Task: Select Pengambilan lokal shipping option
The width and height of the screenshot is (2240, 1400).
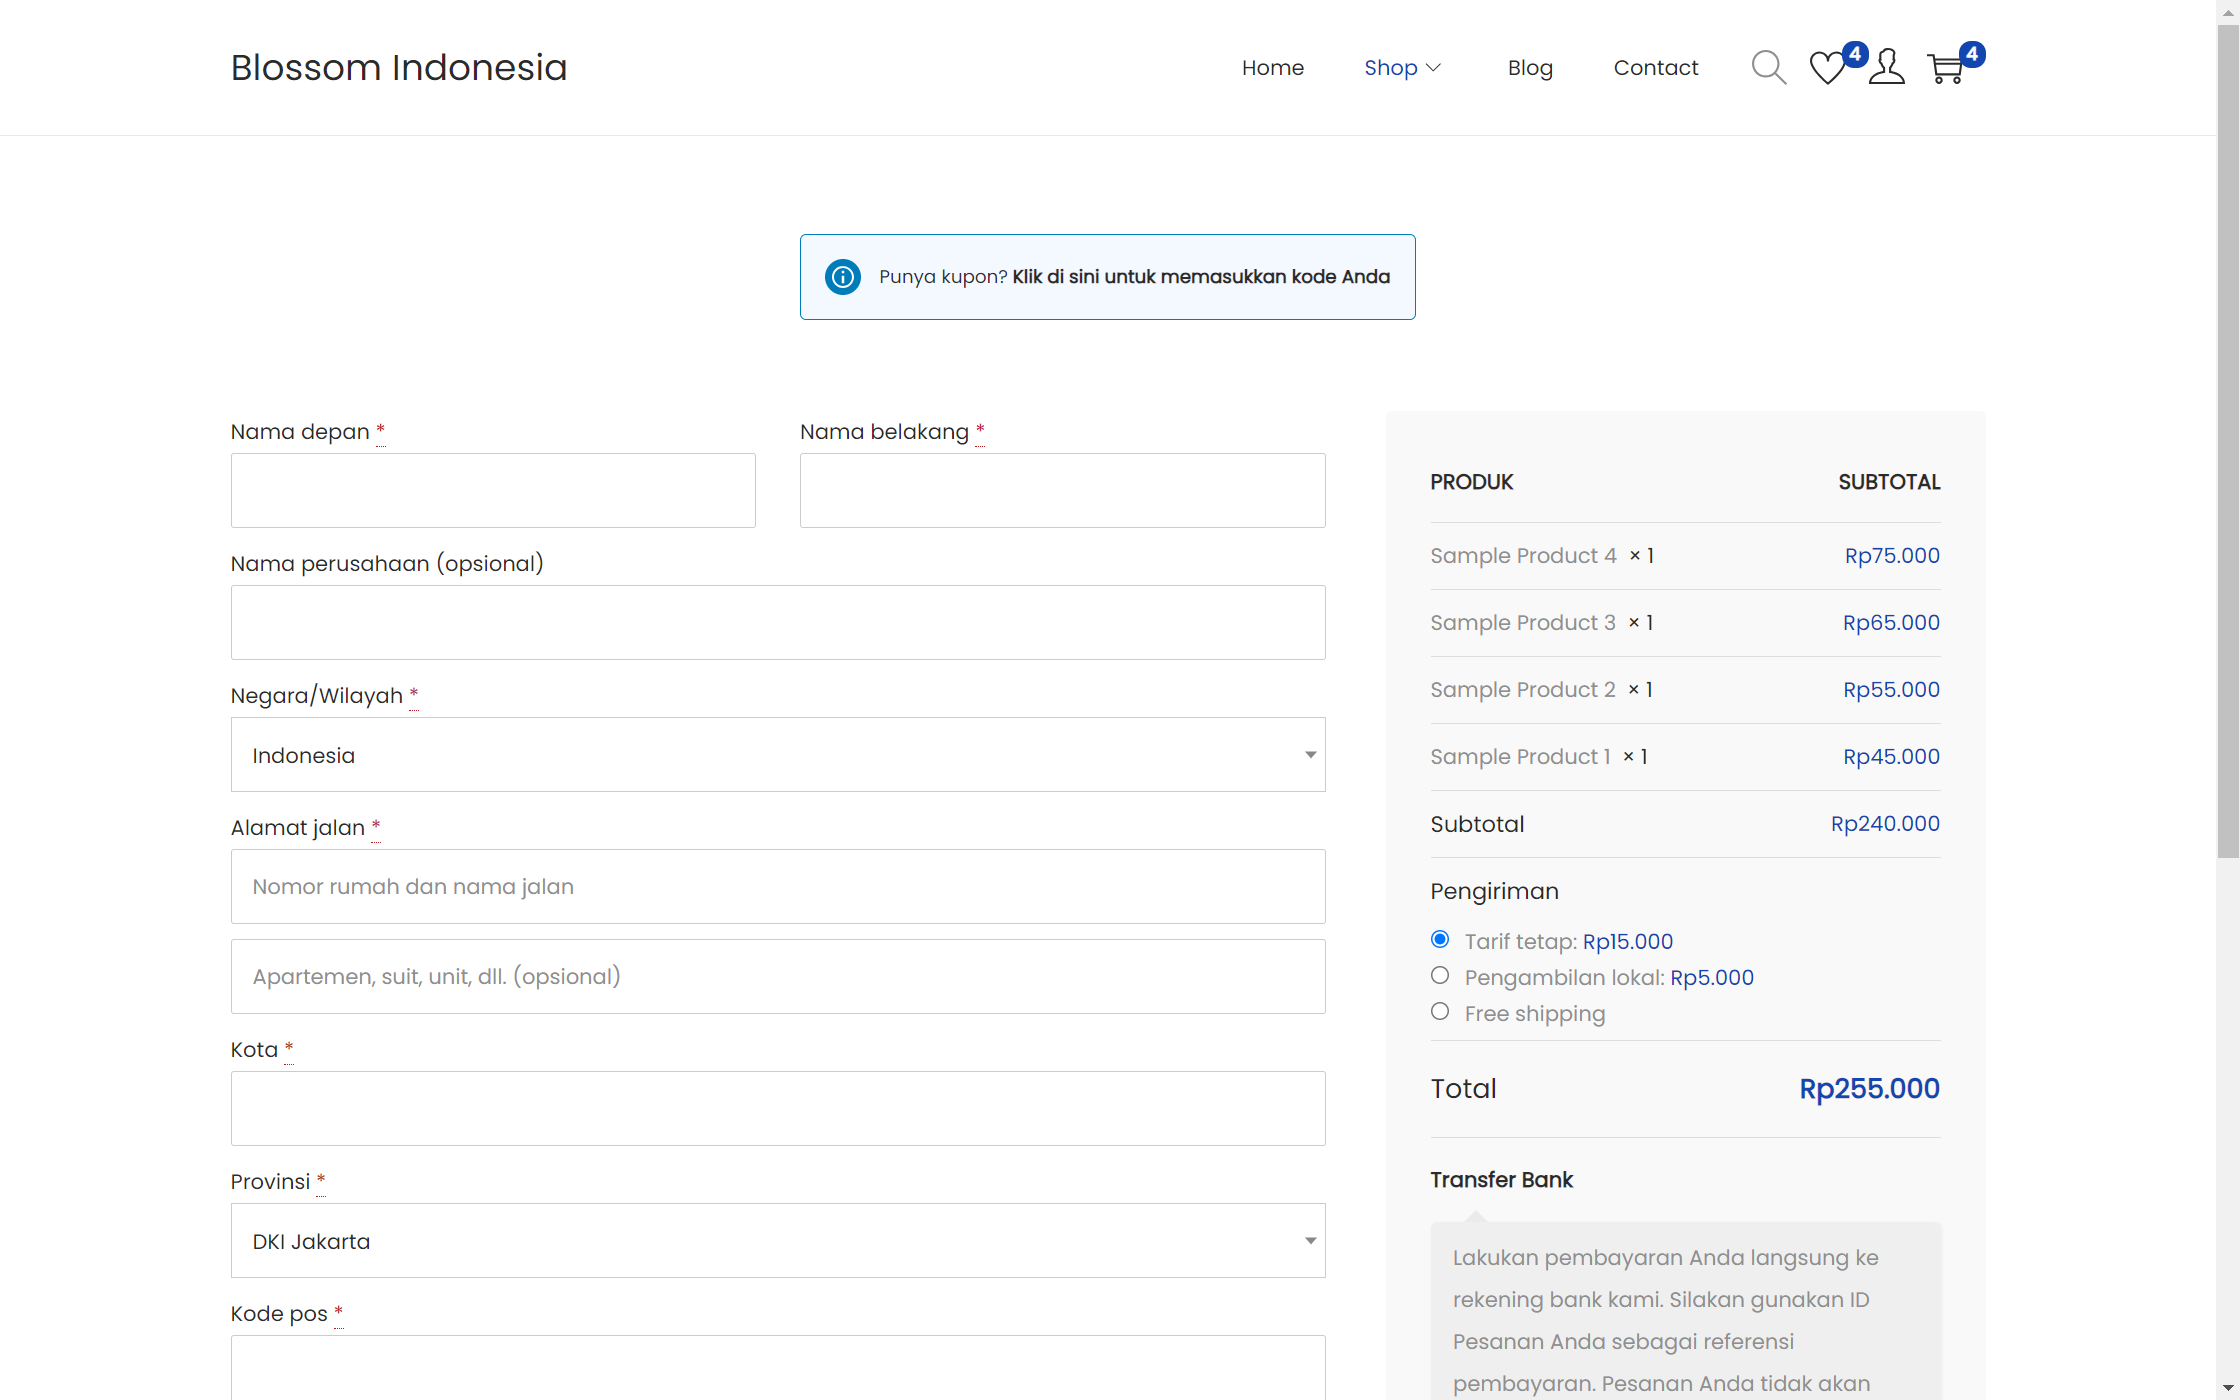Action: [x=1440, y=975]
